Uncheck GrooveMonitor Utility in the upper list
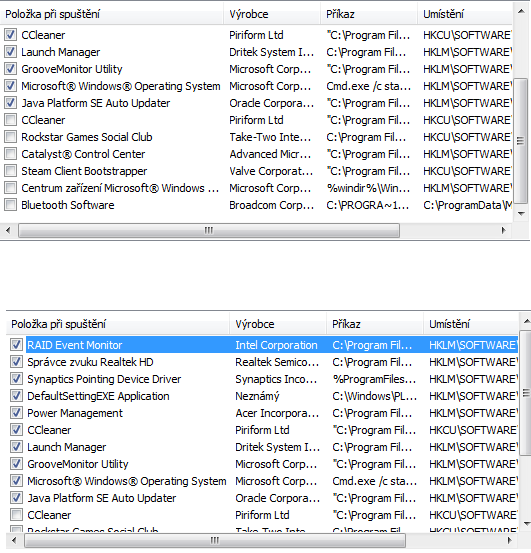This screenshot has width=531, height=553. pos(10,68)
